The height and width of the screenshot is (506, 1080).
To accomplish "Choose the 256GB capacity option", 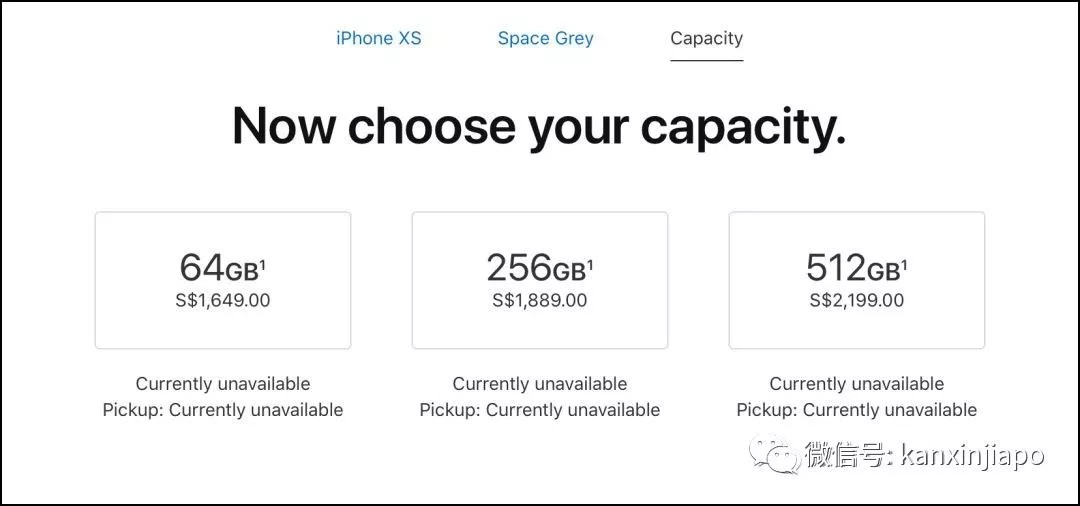I will tap(540, 280).
